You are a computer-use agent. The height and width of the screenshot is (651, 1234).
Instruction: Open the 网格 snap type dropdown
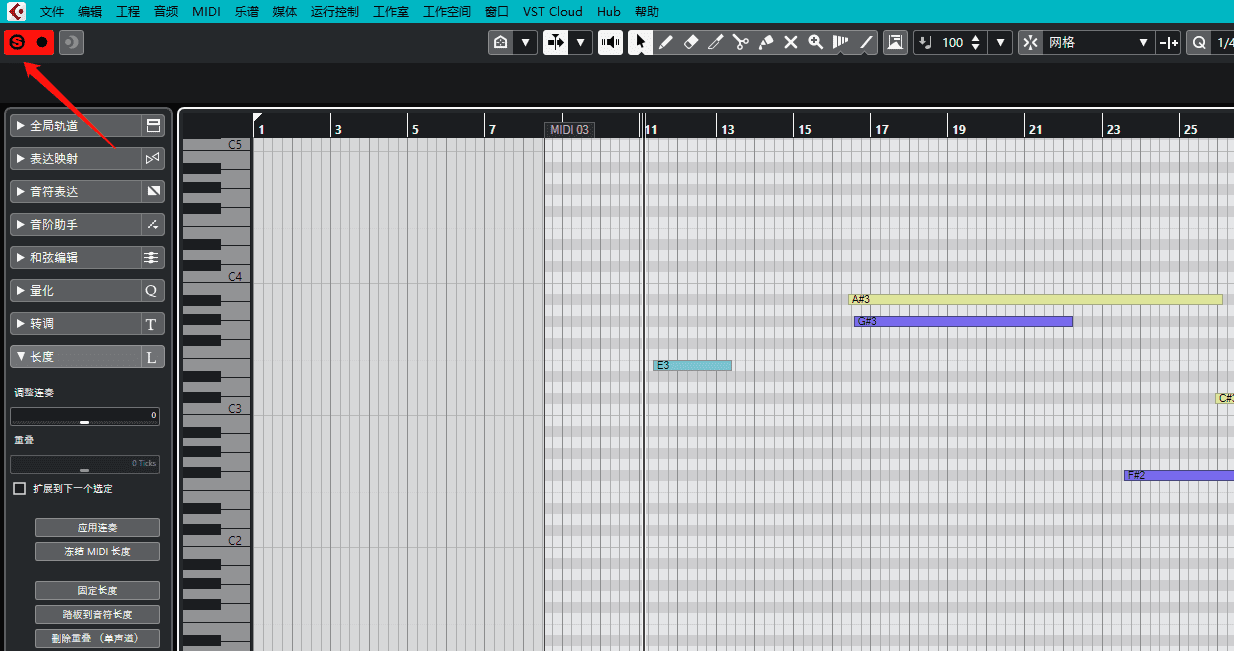pyautogui.click(x=1097, y=42)
